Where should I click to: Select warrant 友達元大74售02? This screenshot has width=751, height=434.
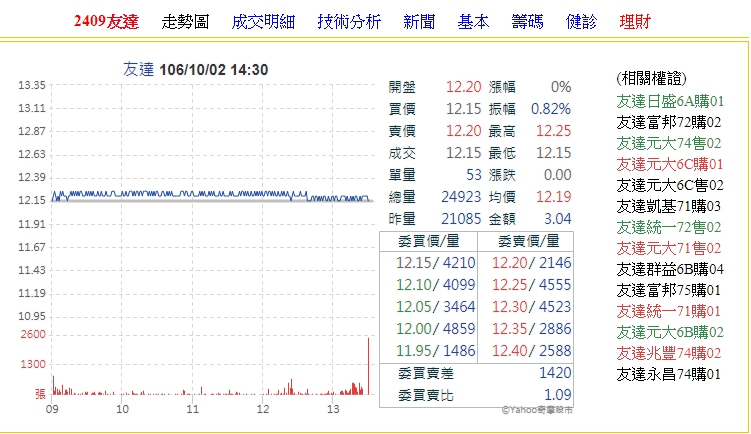pos(669,142)
